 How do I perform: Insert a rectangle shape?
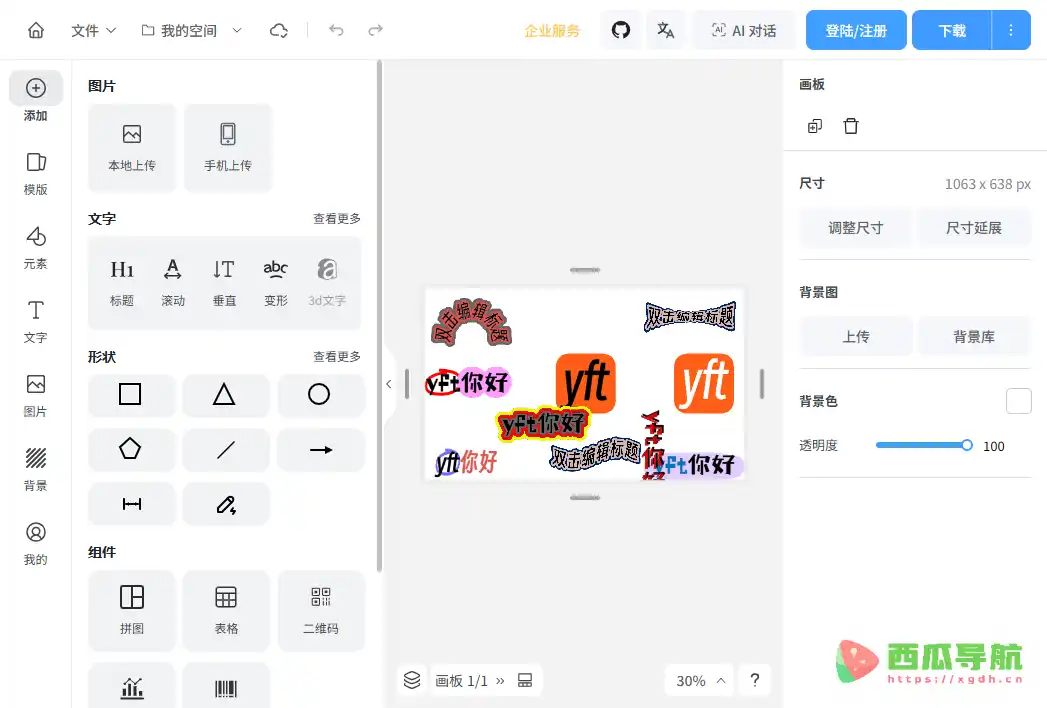[130, 395]
